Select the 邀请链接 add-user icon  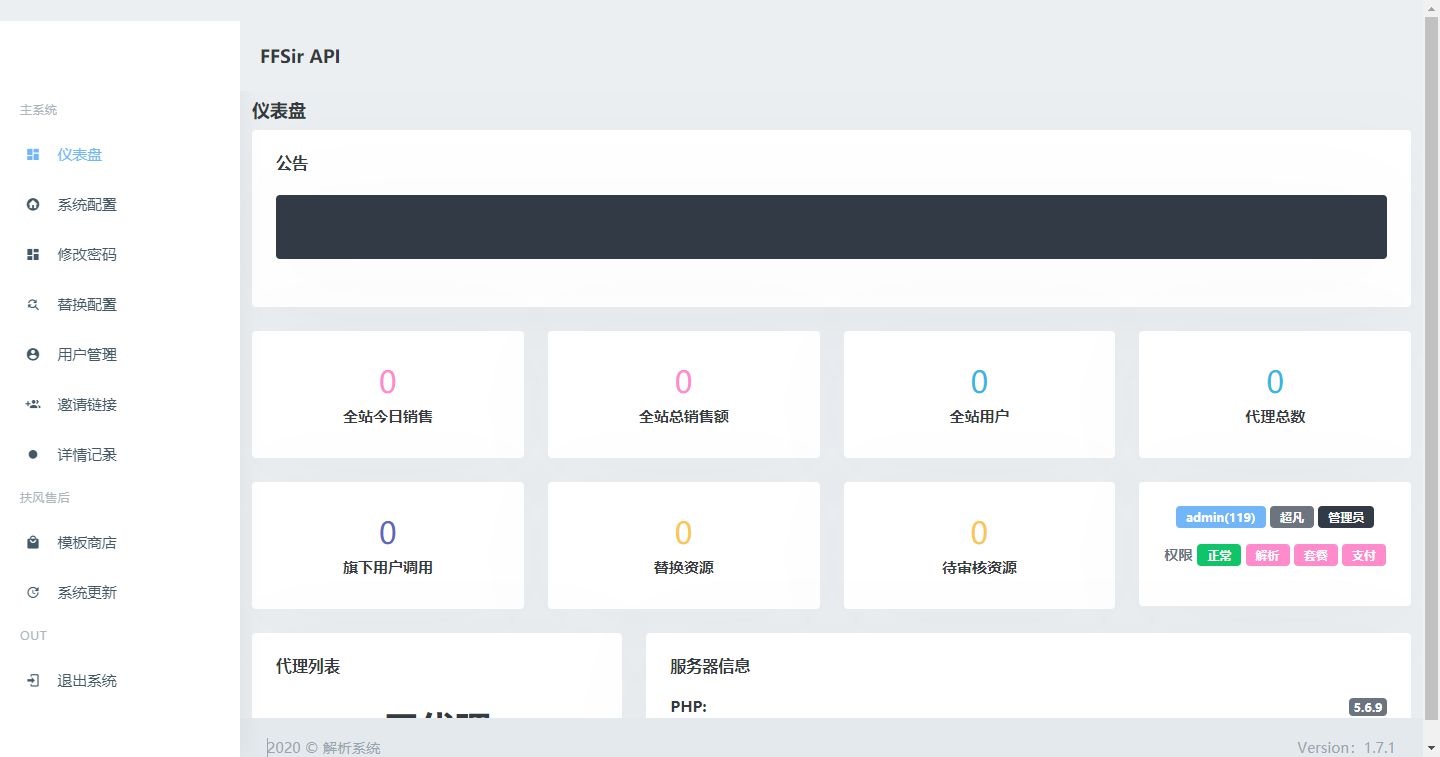(x=31, y=404)
